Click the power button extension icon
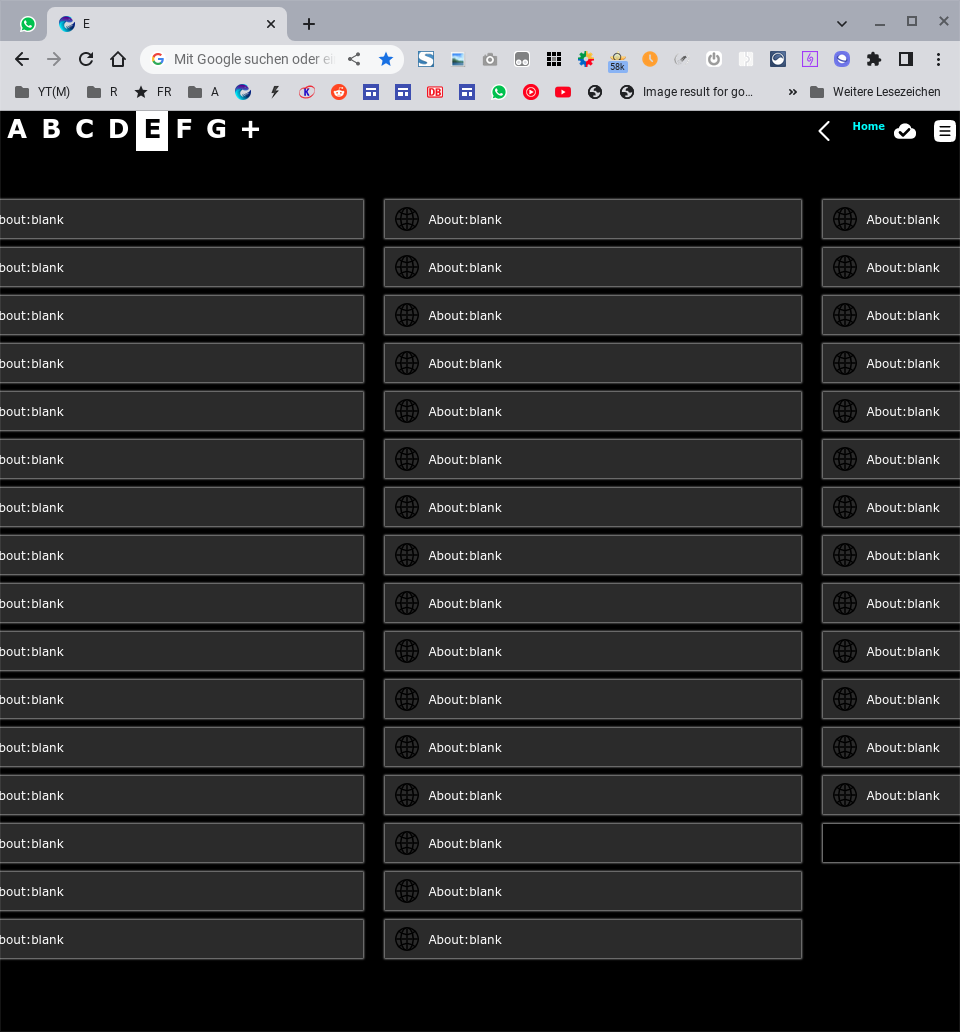 pyautogui.click(x=713, y=59)
